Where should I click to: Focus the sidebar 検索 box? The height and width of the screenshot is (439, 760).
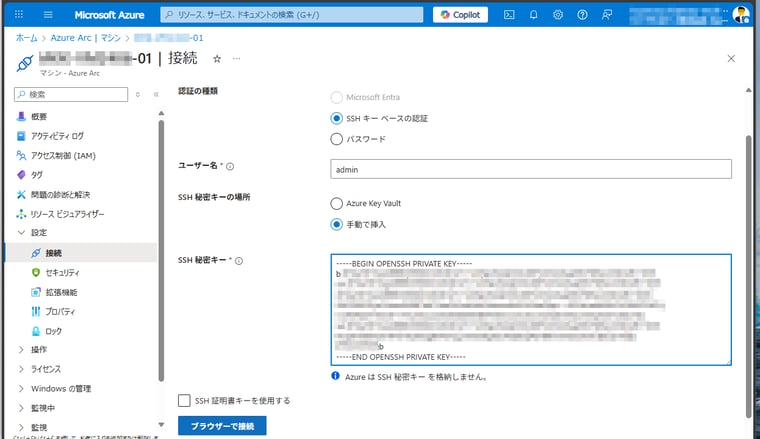[x=71, y=94]
